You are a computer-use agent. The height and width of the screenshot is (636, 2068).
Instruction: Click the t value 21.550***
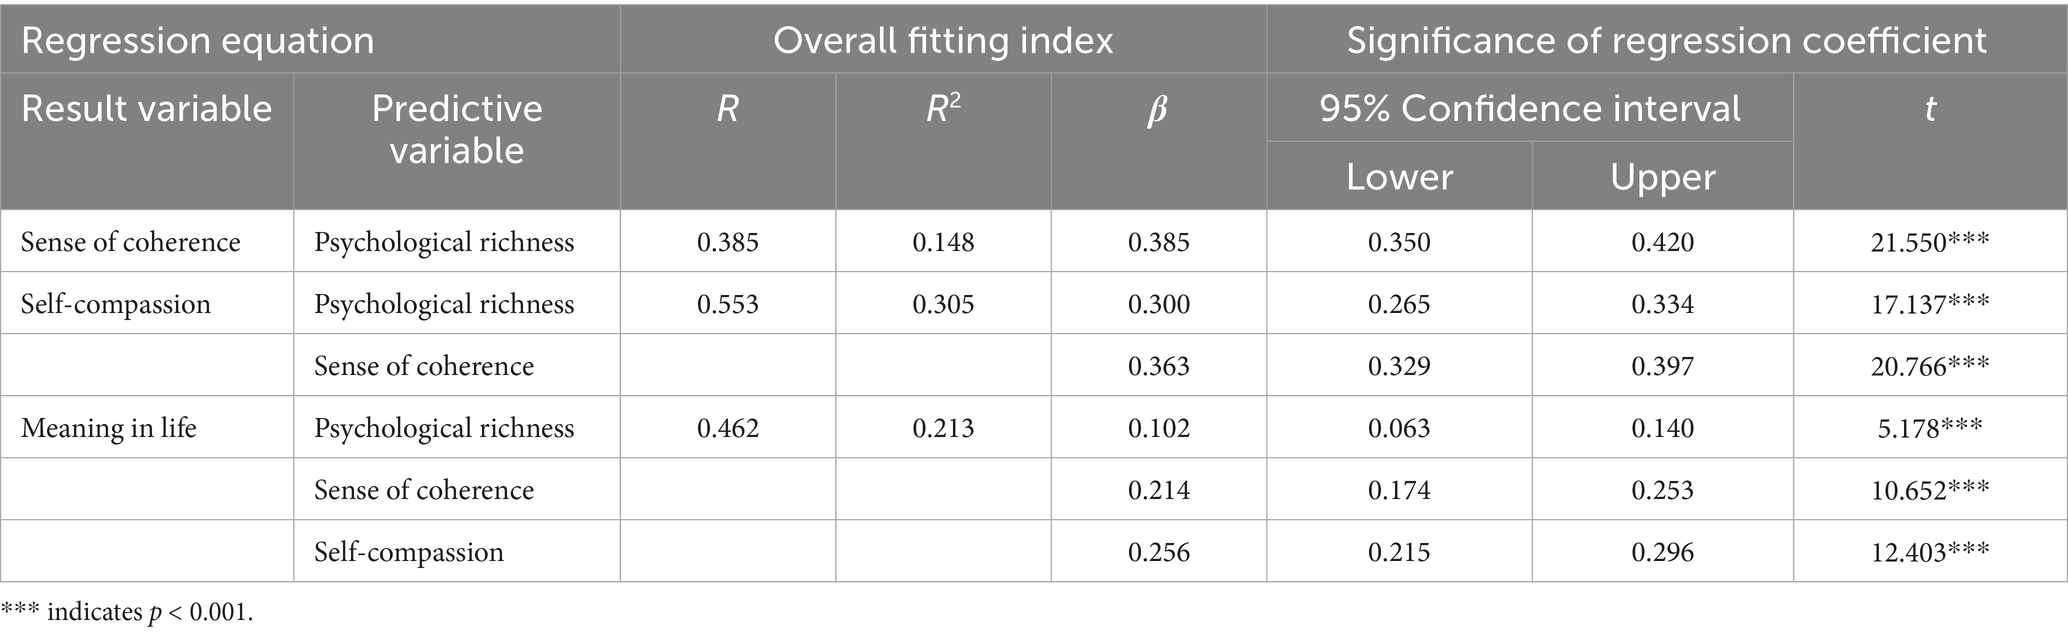(1930, 242)
